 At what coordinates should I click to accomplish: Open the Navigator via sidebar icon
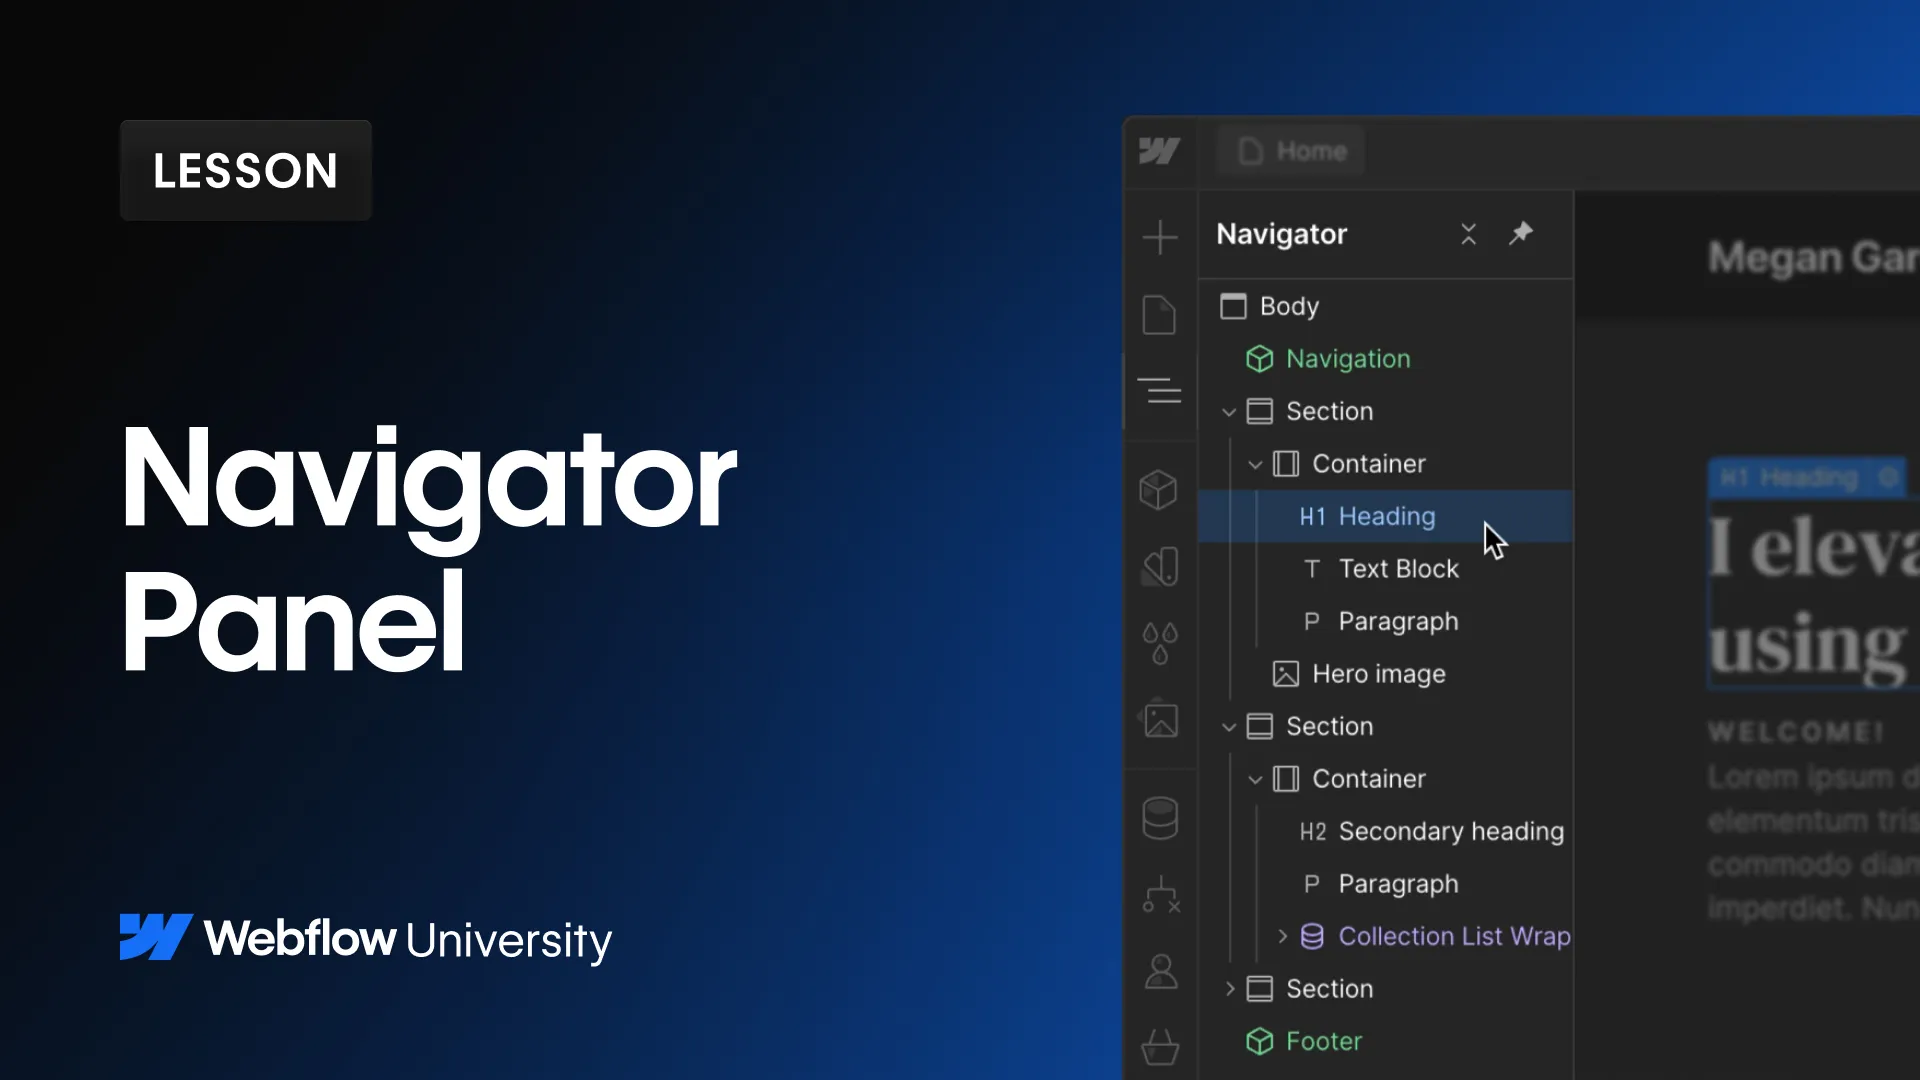pos(1160,390)
